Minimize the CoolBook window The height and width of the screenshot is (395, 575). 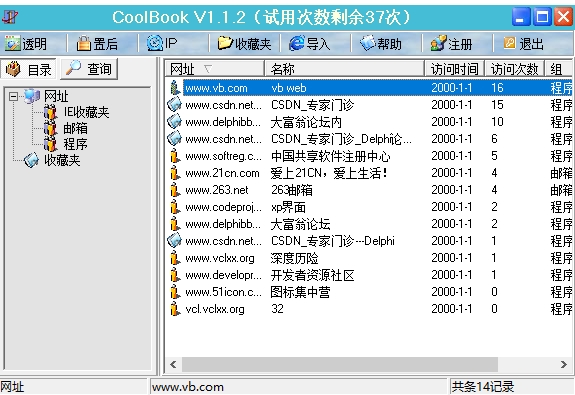[521, 17]
